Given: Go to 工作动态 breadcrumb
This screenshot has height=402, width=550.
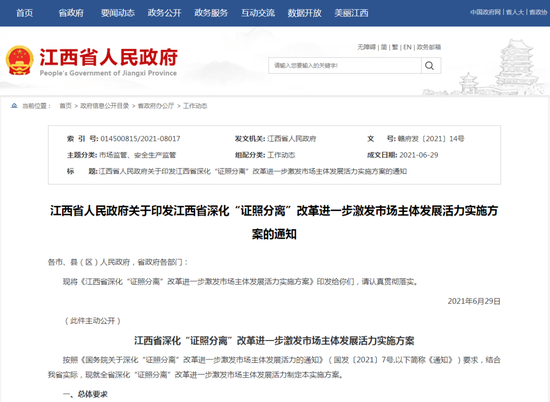Looking at the screenshot, I should click(x=195, y=106).
